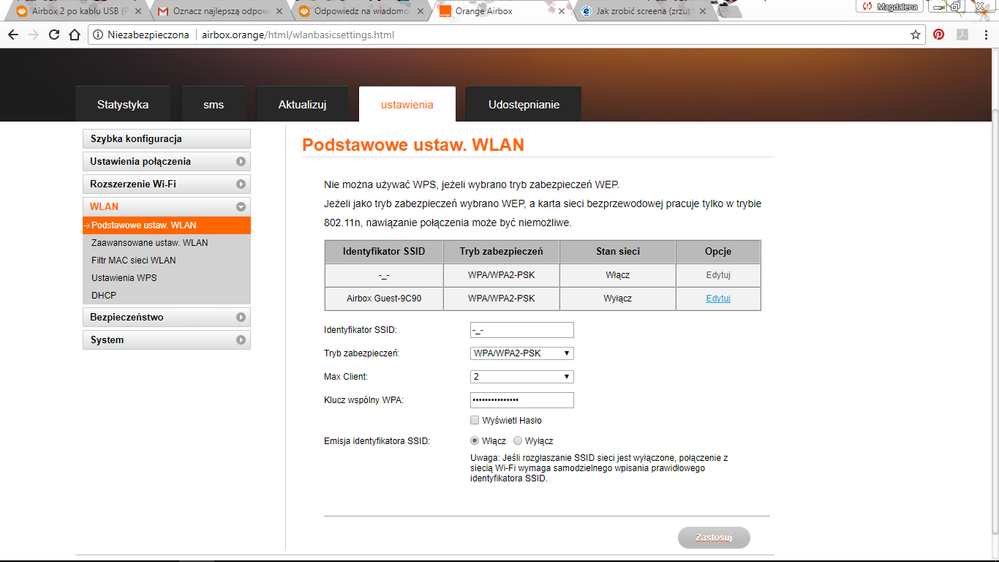Viewport: 999px width, 562px height.
Task: Click the Zastosuj button
Action: coord(714,537)
